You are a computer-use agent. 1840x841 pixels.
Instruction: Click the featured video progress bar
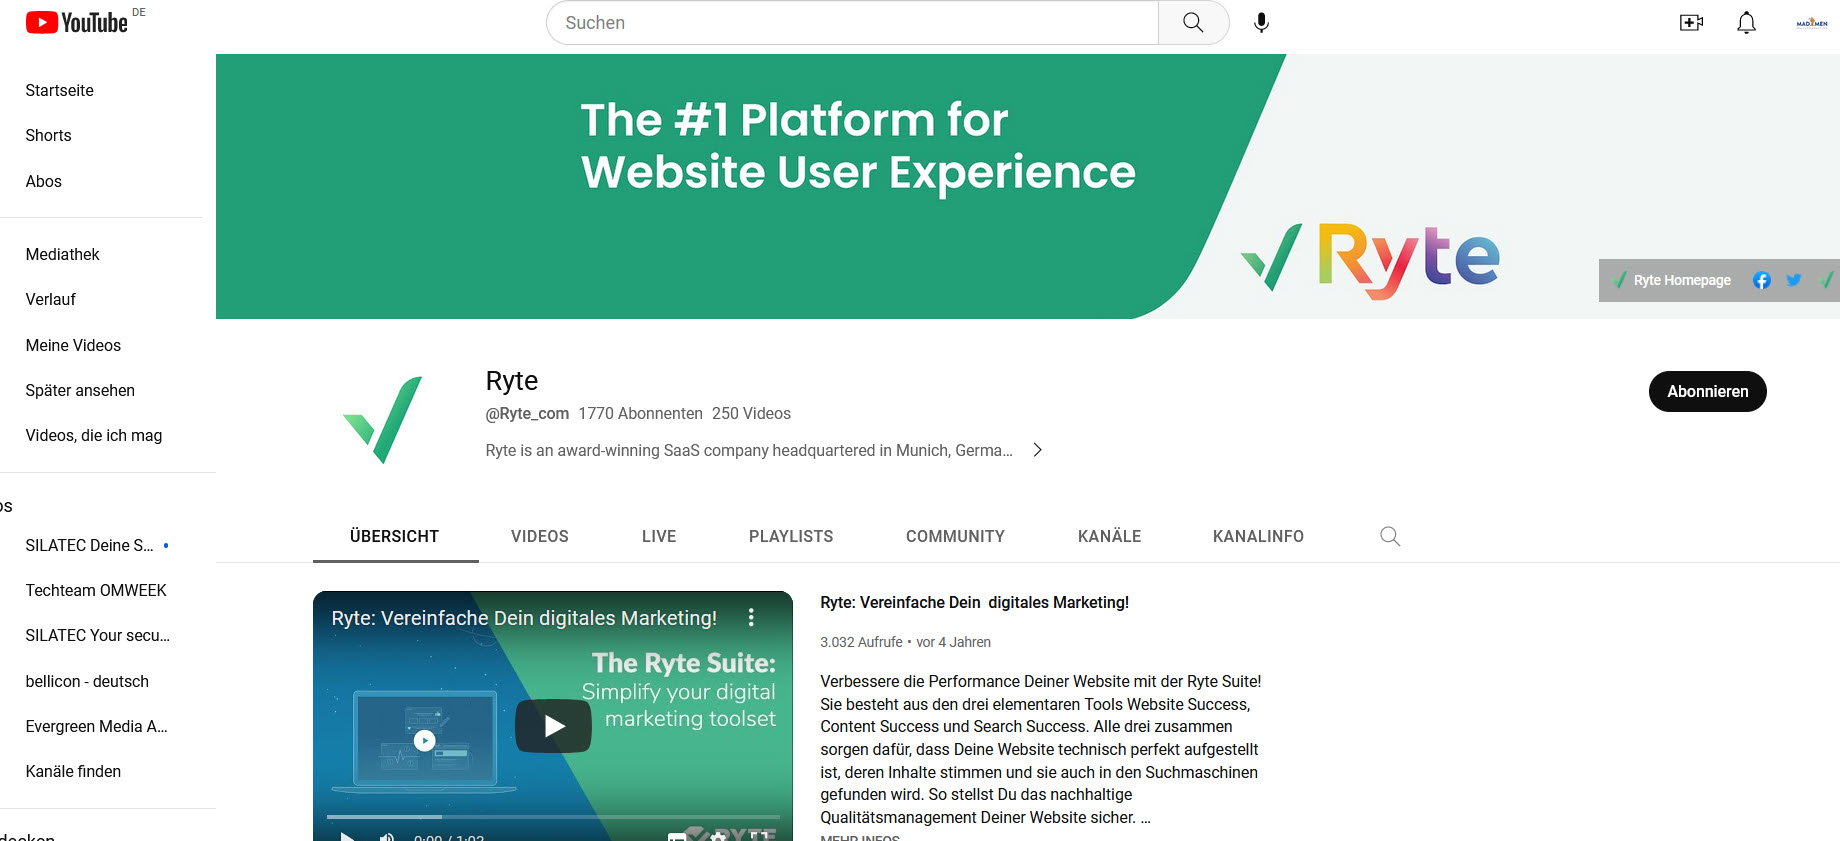[553, 817]
